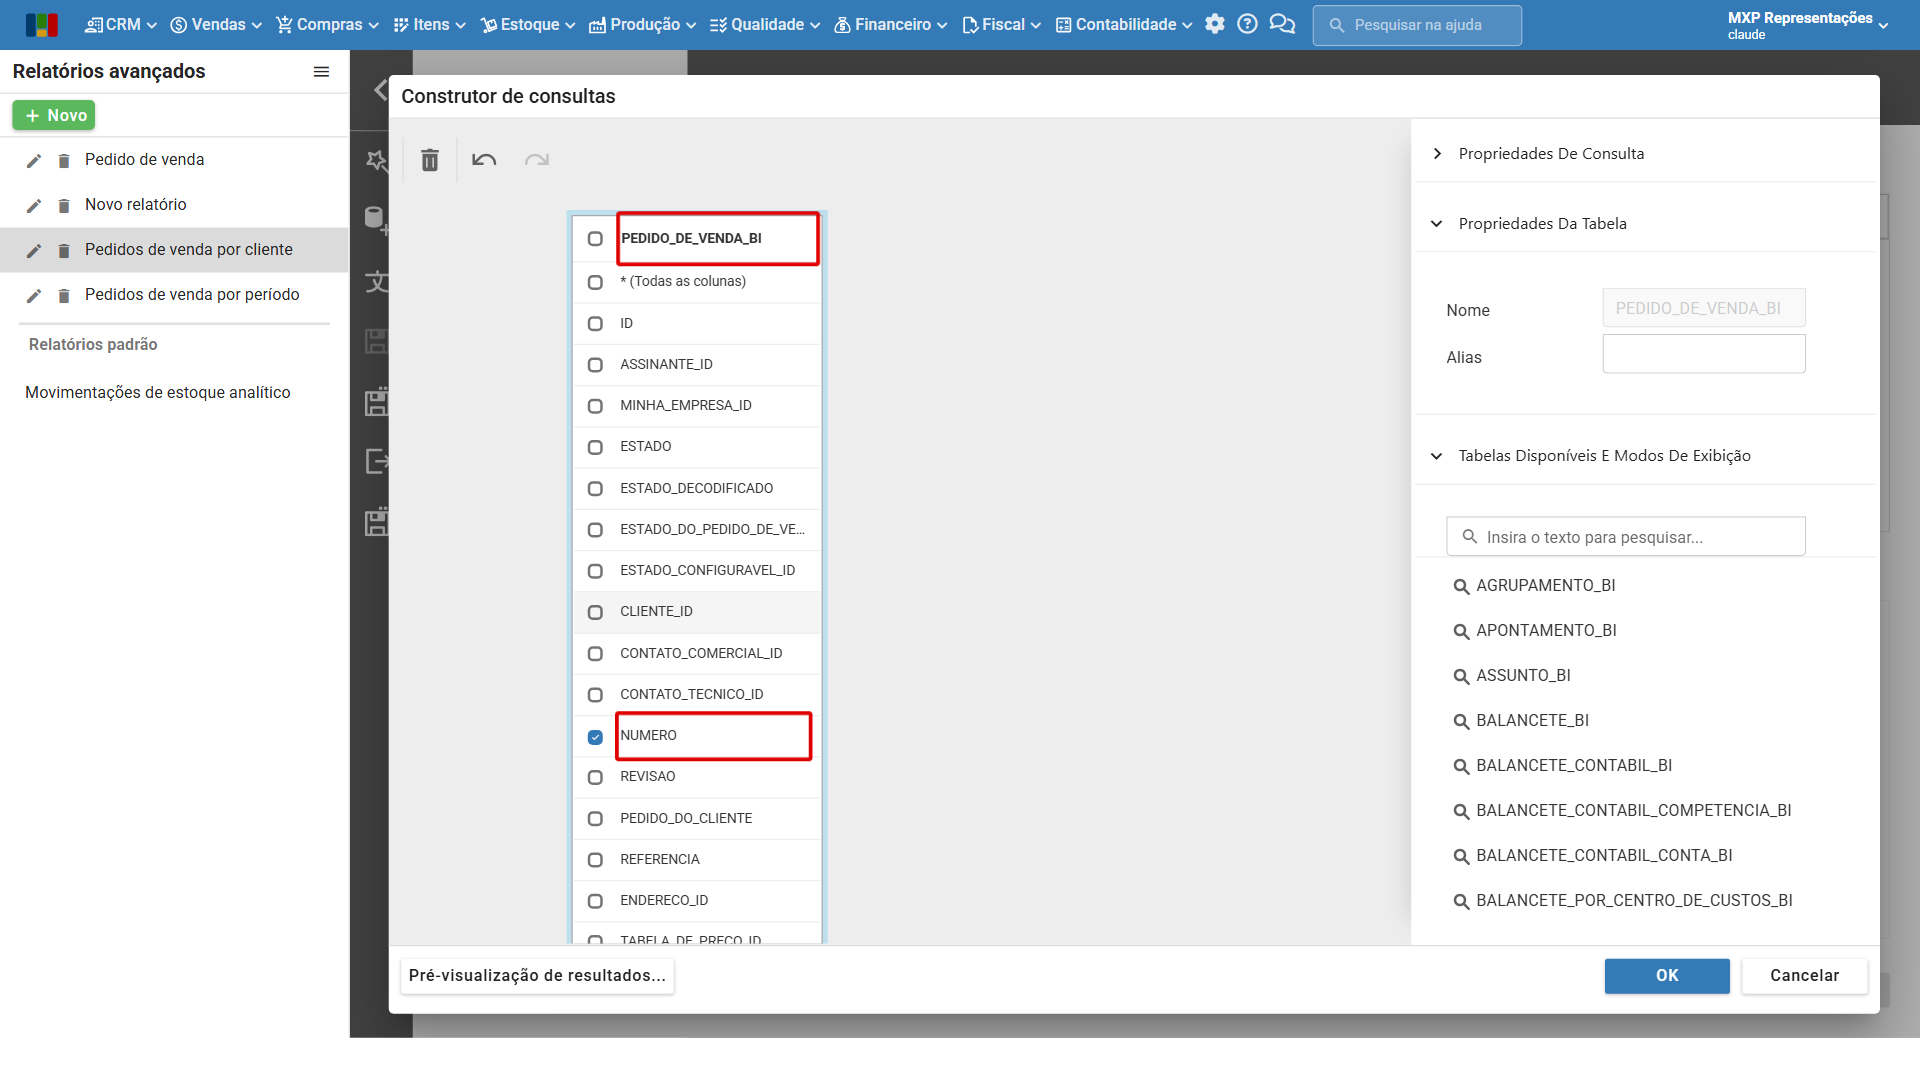Click the magnifier next to BALANCETE_BI
The image size is (1920, 1080).
point(1461,722)
